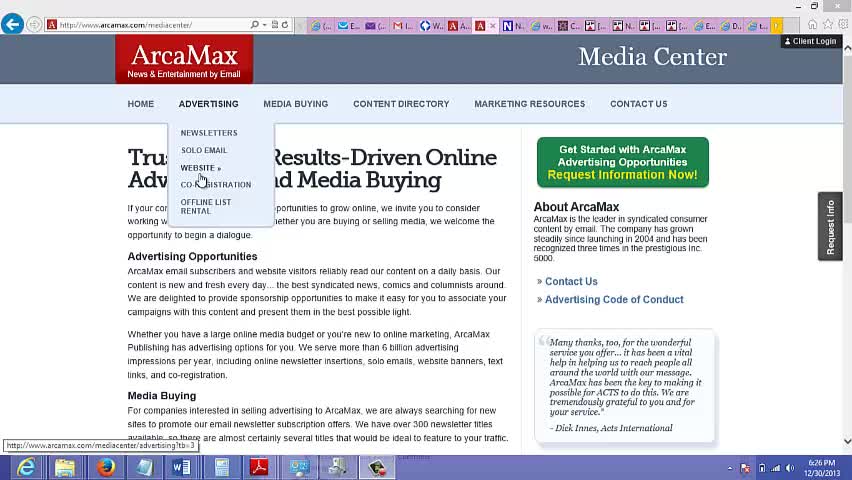Open Advertising Code of Conduct link
The height and width of the screenshot is (480, 852).
[x=614, y=300]
